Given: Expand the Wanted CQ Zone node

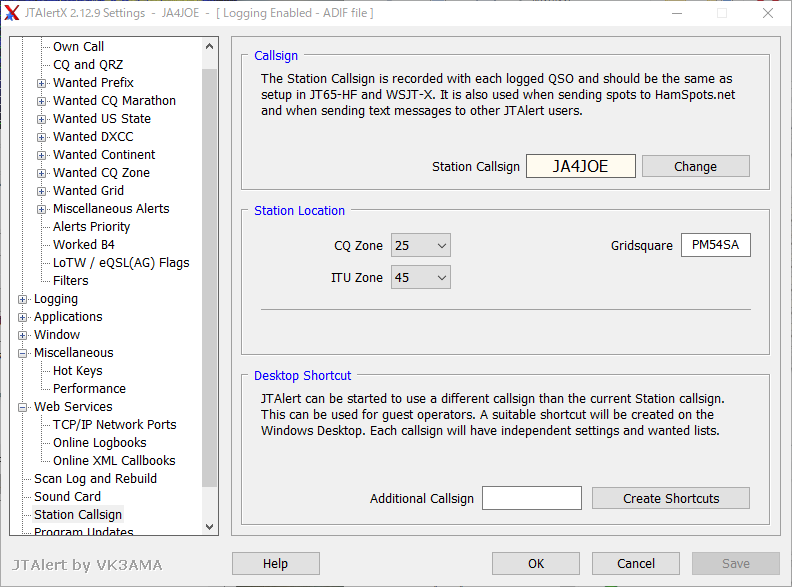Looking at the screenshot, I should point(41,174).
